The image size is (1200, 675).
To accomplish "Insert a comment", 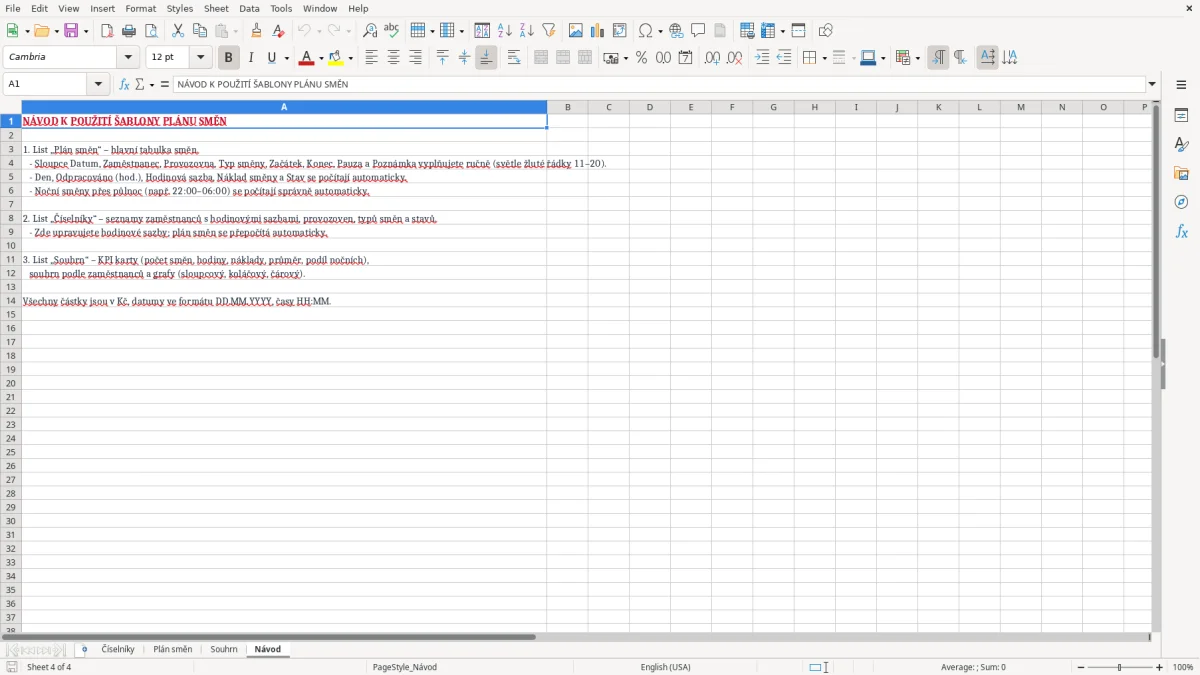I will click(x=699, y=31).
